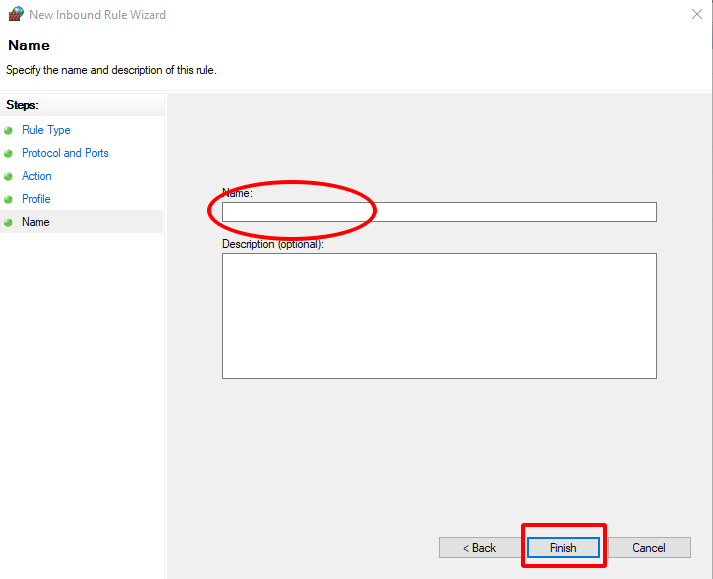This screenshot has width=713, height=579.
Task: Click the Finish button
Action: (563, 547)
